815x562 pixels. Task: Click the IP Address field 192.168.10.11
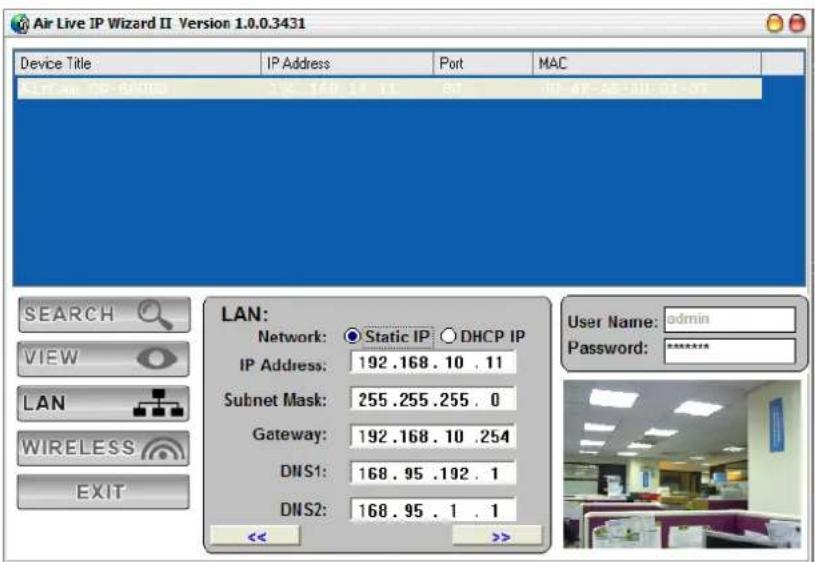point(433,362)
